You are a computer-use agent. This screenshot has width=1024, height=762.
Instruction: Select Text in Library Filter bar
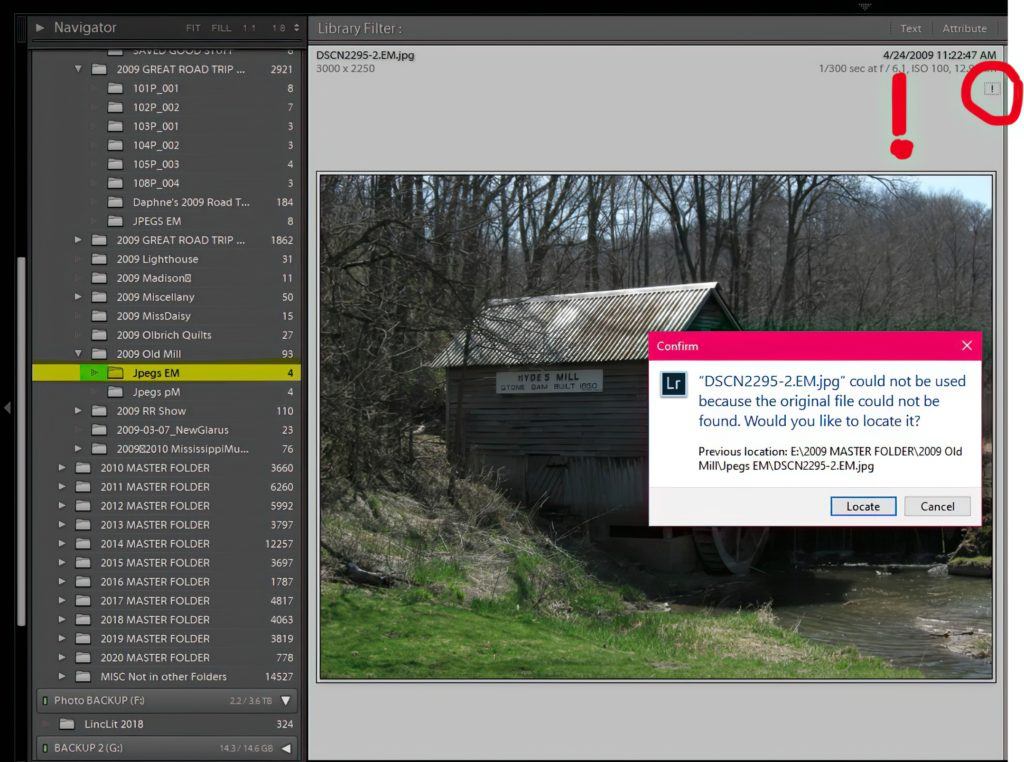point(910,29)
